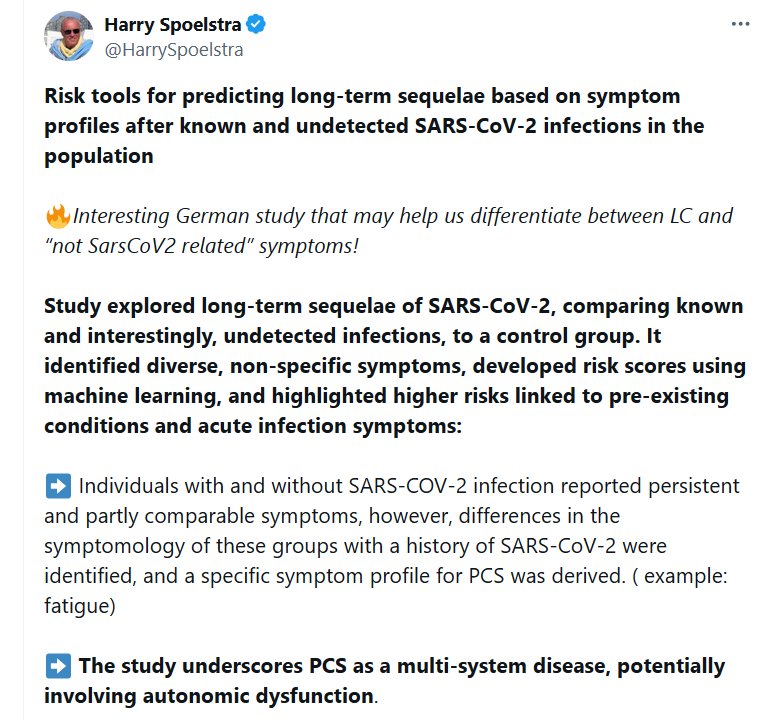Click the italic "Interesting German study" sentence

pyautogui.click(x=400, y=215)
